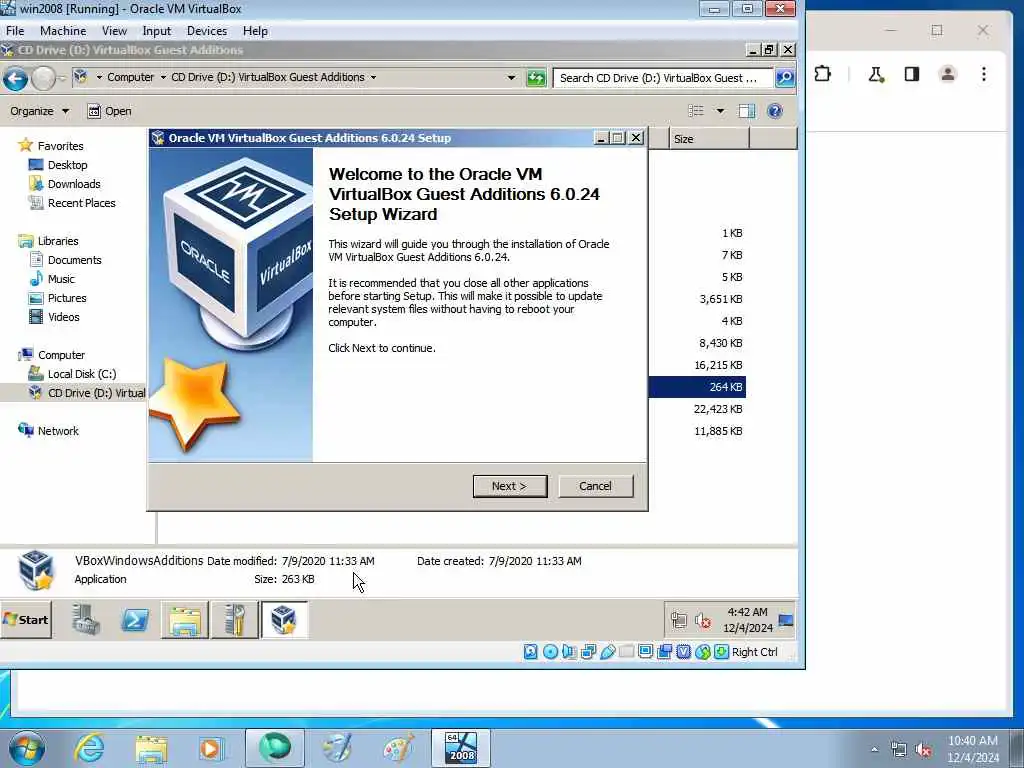Open the browser extensions puzzle icon
The width and height of the screenshot is (1024, 768).
[823, 74]
